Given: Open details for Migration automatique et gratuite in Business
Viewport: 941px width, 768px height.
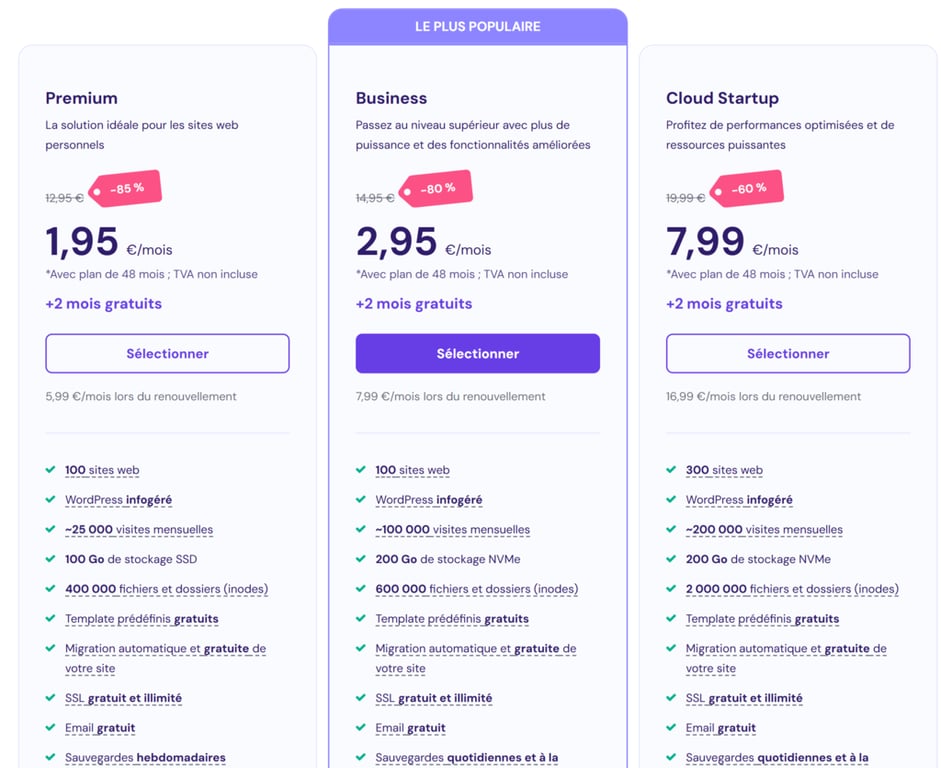Looking at the screenshot, I should pos(475,648).
